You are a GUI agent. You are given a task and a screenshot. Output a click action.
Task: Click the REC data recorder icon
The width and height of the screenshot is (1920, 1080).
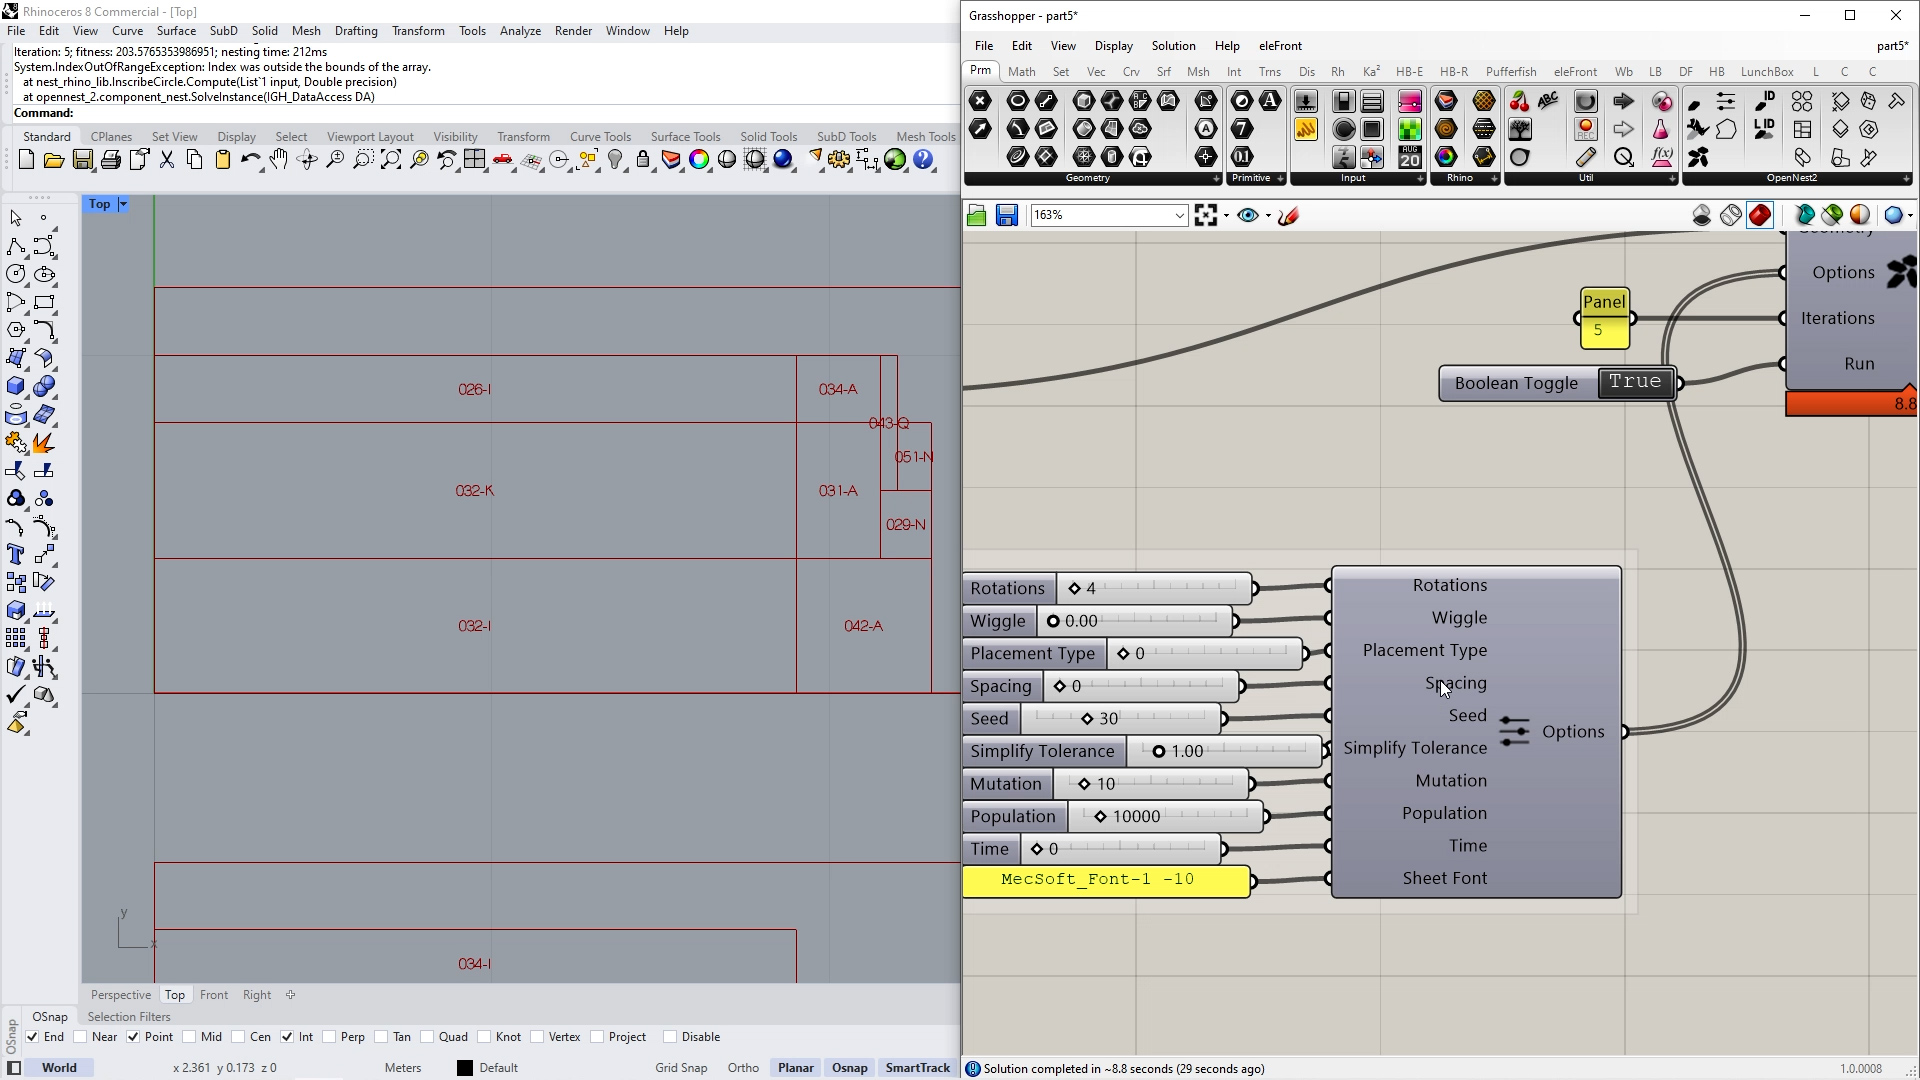1585,129
